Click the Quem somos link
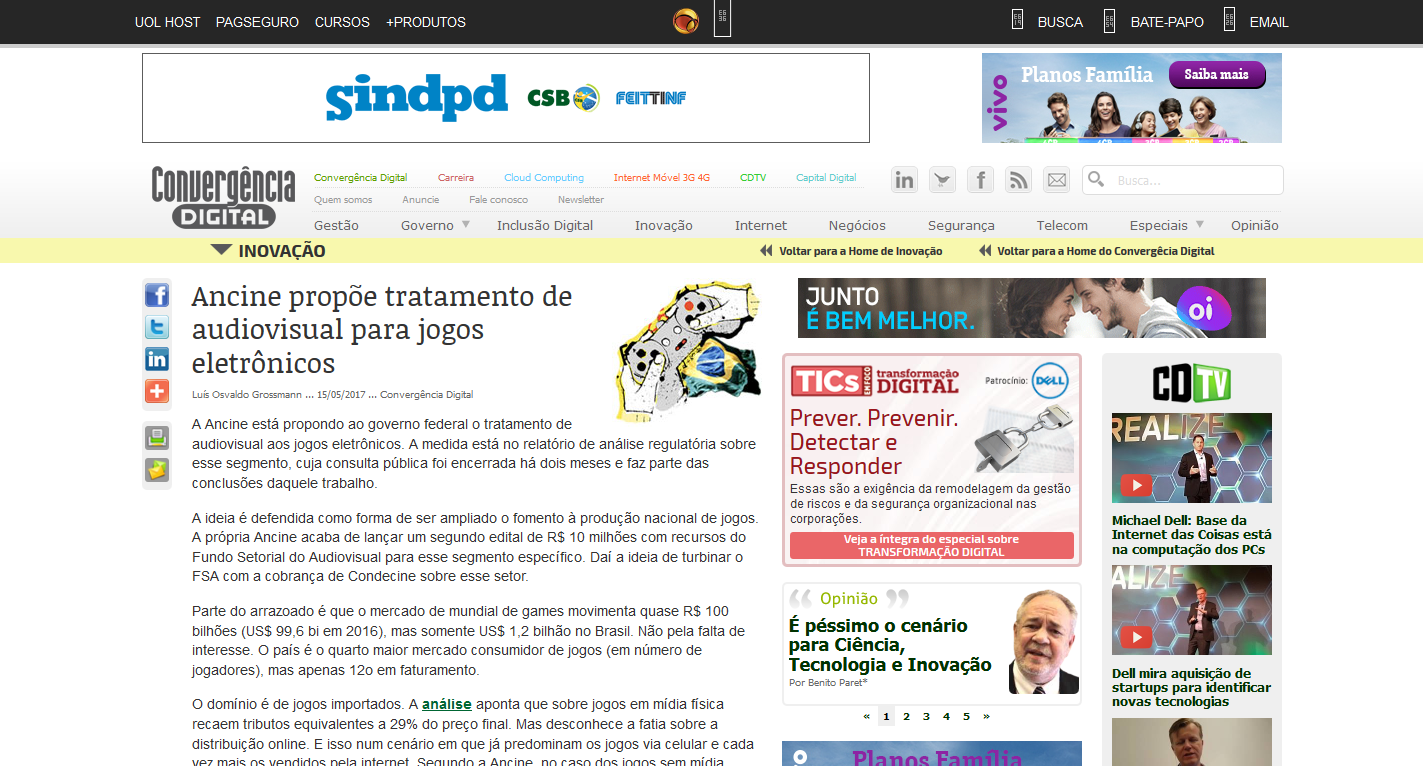Screen dimensions: 1423x766 343,200
